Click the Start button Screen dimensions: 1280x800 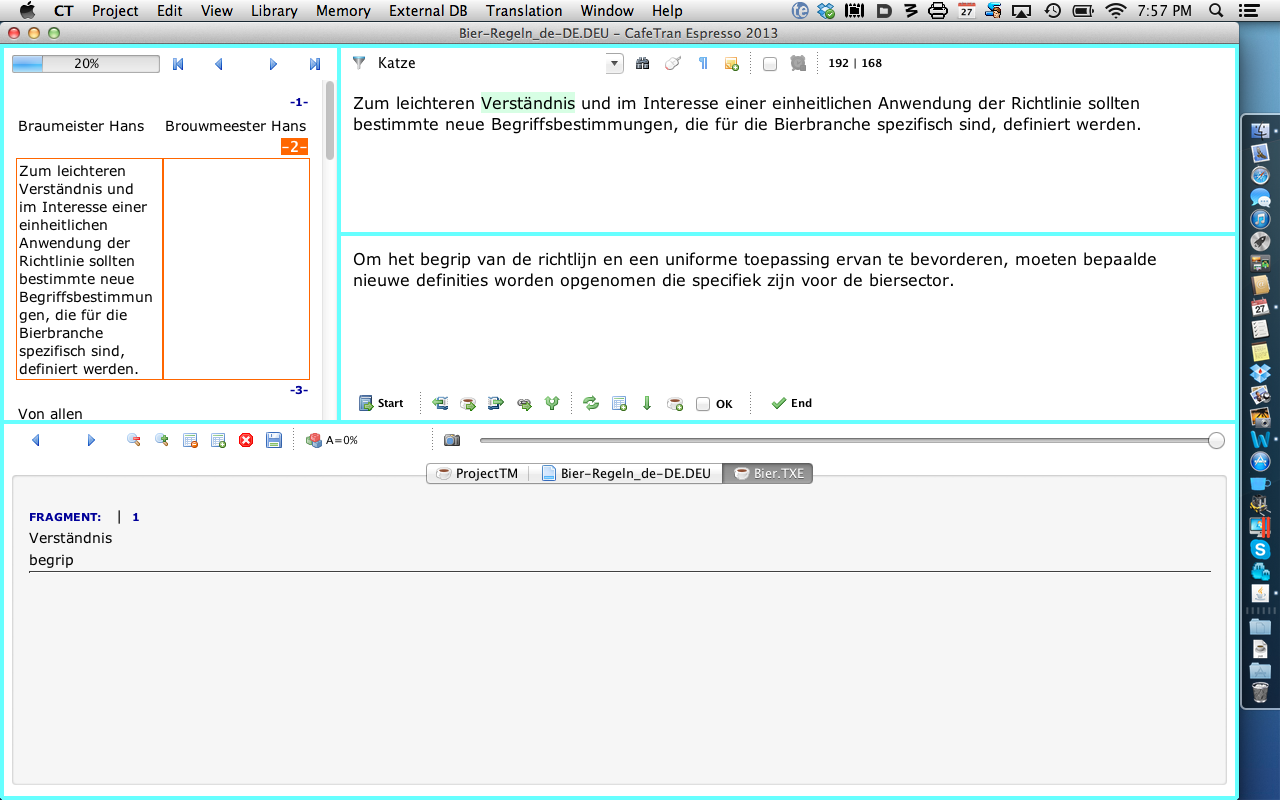381,404
